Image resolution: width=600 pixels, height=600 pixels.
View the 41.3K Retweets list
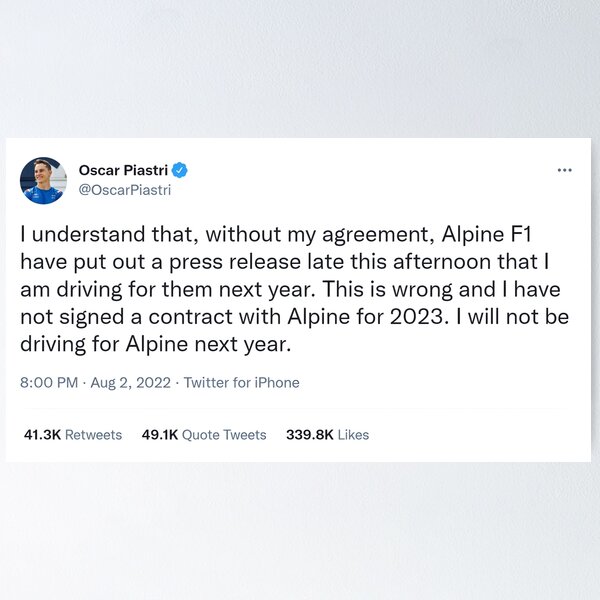(72, 434)
